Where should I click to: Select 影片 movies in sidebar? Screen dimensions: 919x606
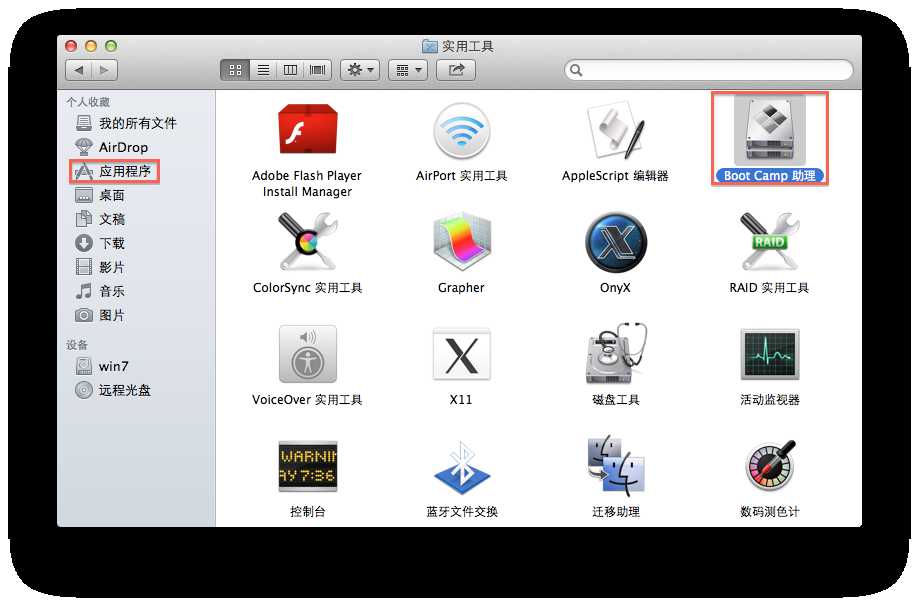(x=100, y=267)
